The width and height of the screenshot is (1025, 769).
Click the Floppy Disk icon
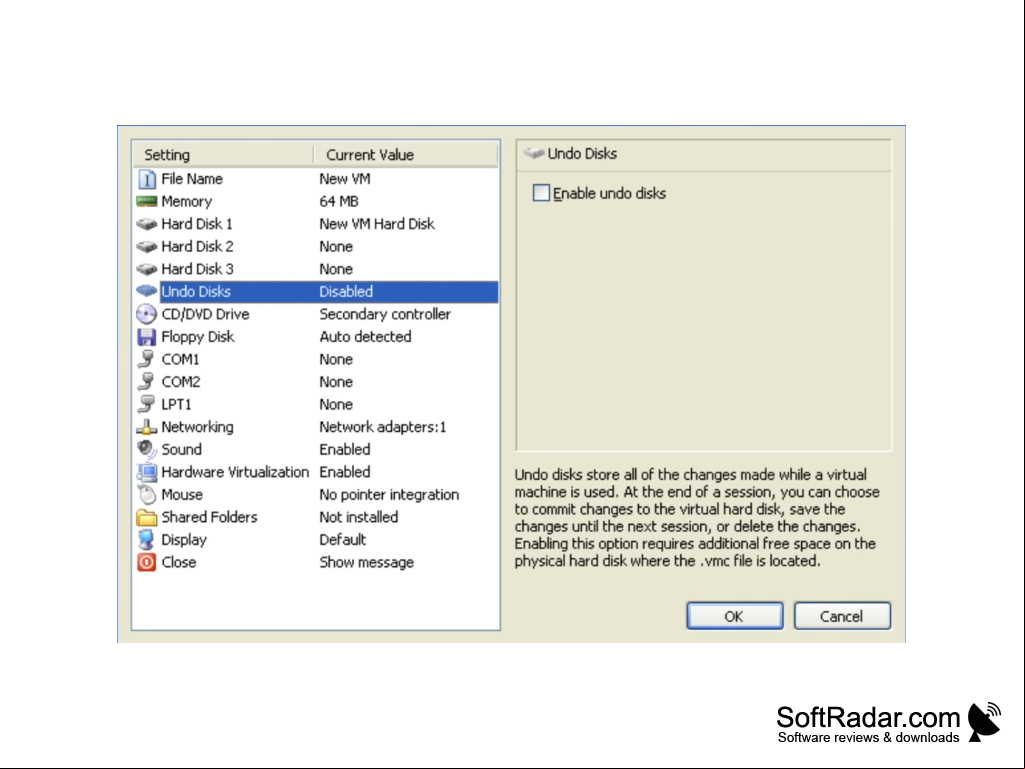click(x=146, y=337)
